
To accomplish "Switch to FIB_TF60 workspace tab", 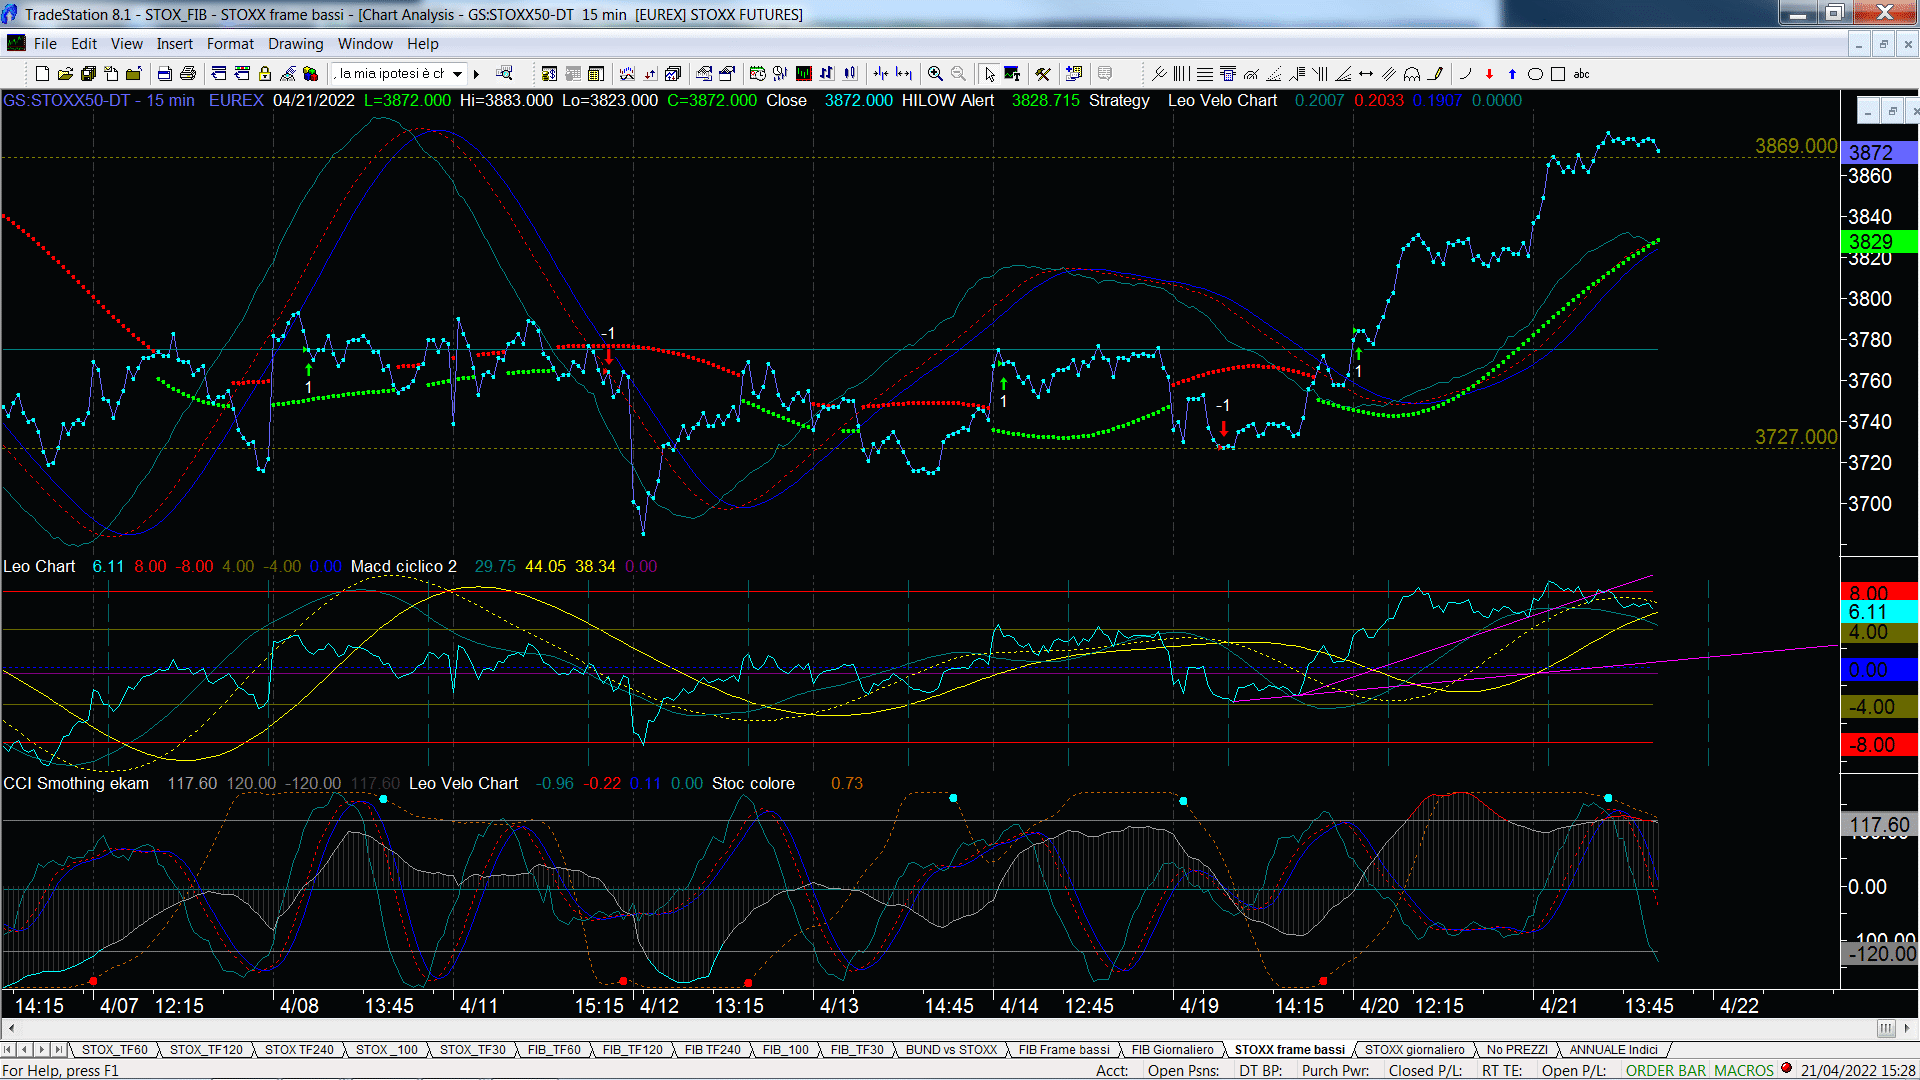I will coord(554,1050).
